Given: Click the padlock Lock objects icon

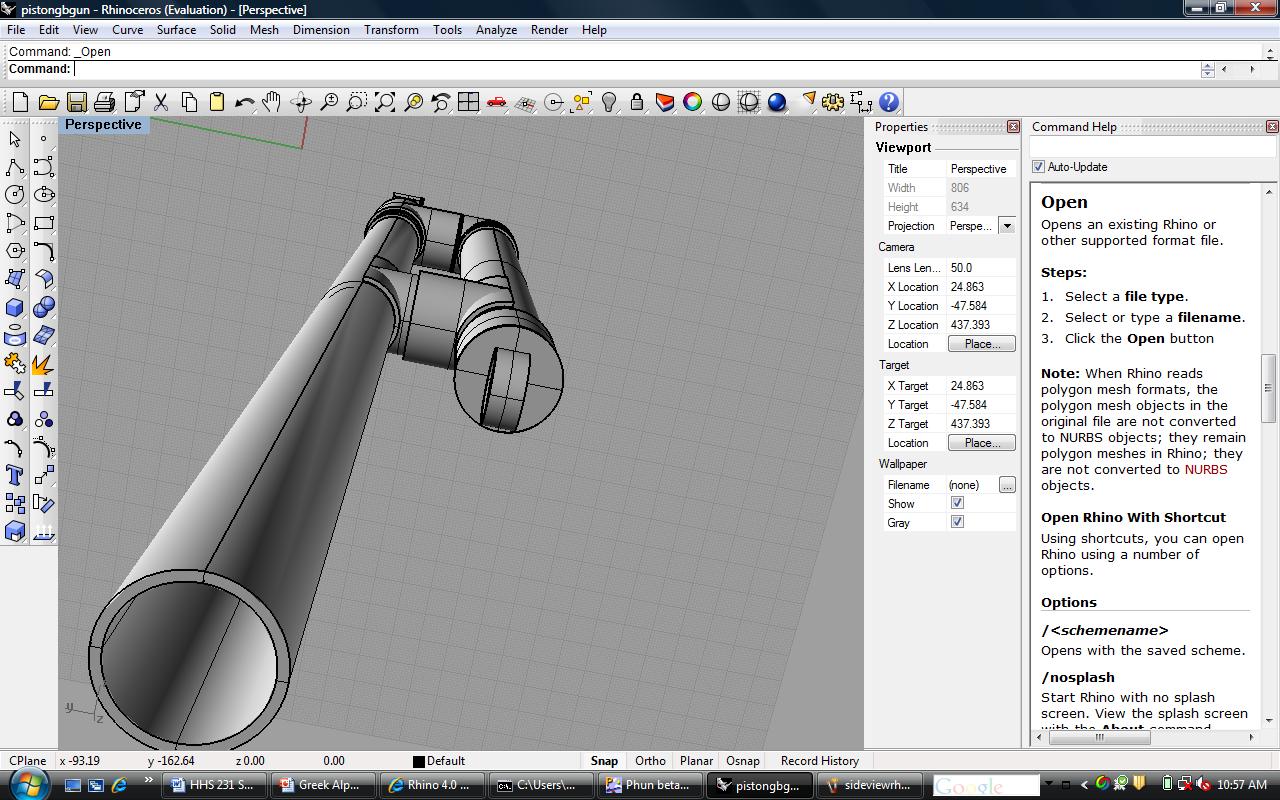Looking at the screenshot, I should 636,102.
